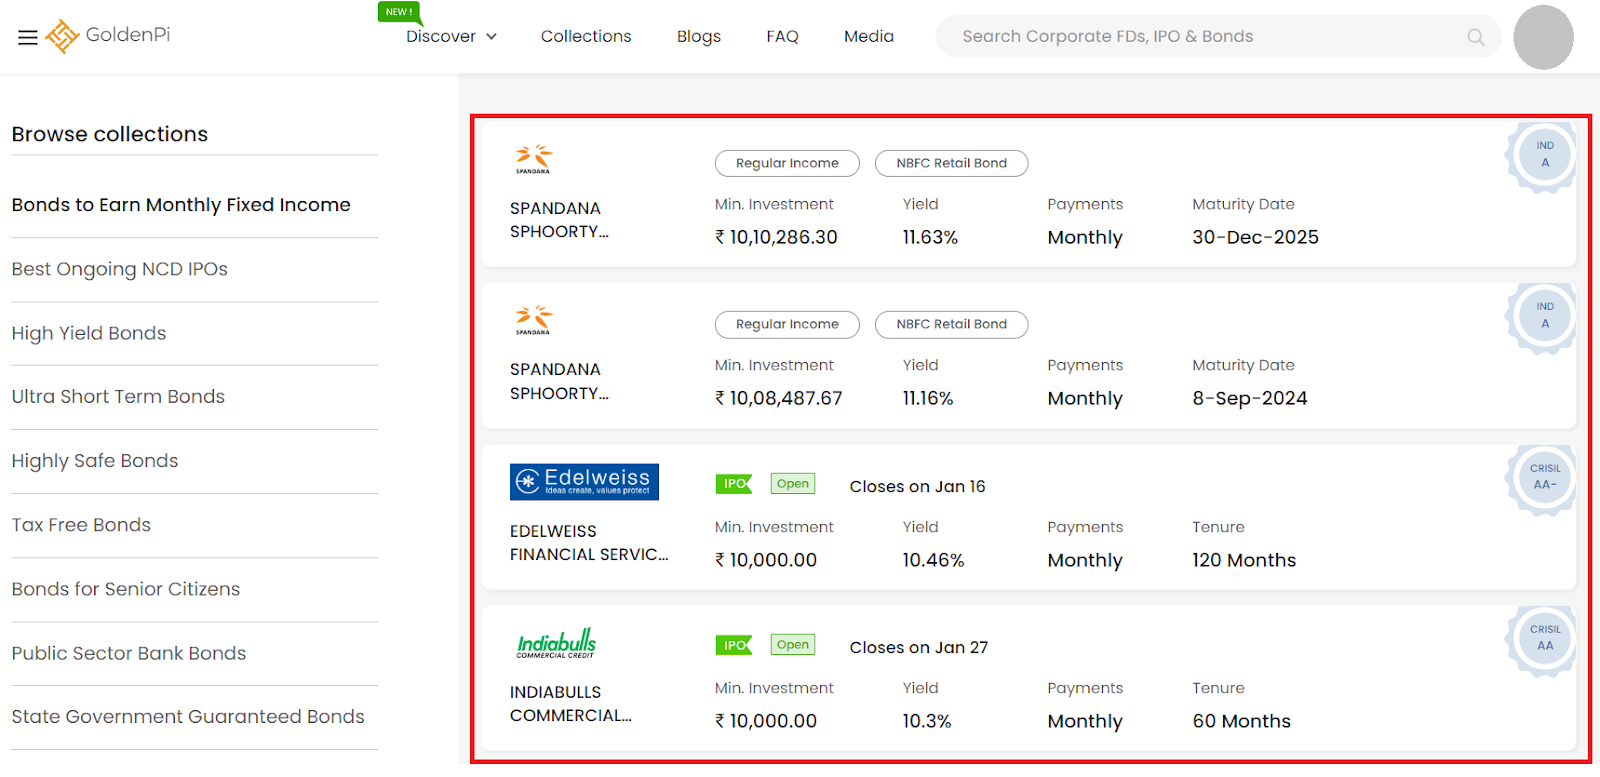Click the IPO tag on Indiabulls card
The width and height of the screenshot is (1600, 777).
click(734, 645)
